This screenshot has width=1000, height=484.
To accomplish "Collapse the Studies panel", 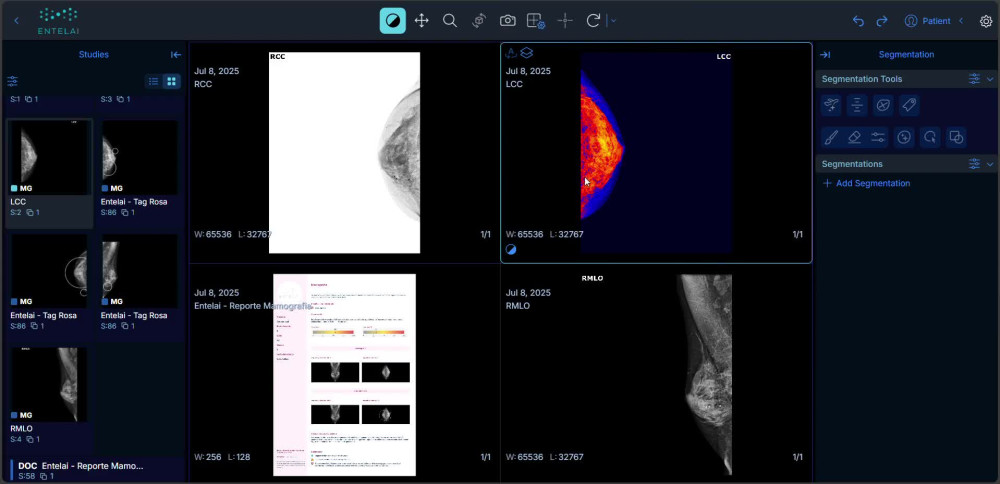I will (x=176, y=55).
